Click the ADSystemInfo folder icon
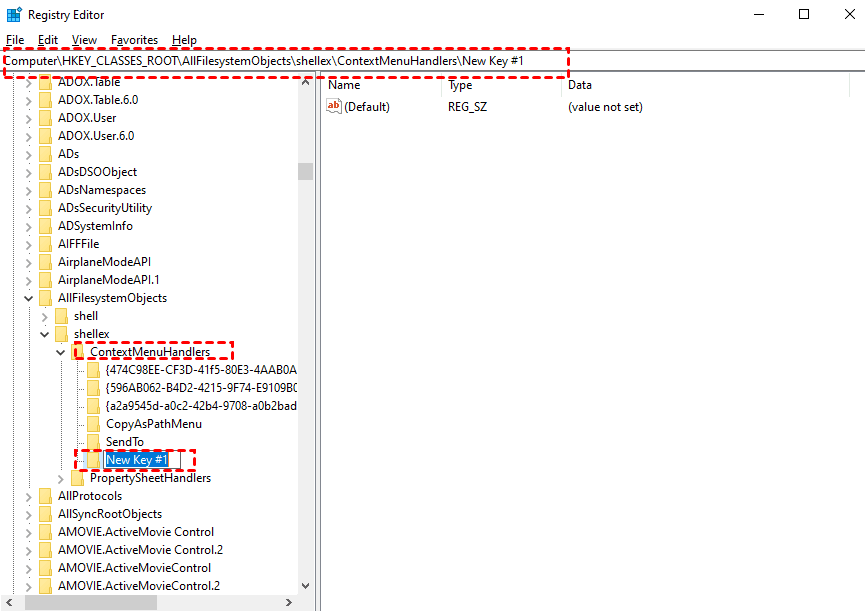This screenshot has height=611, width=865. click(x=45, y=225)
